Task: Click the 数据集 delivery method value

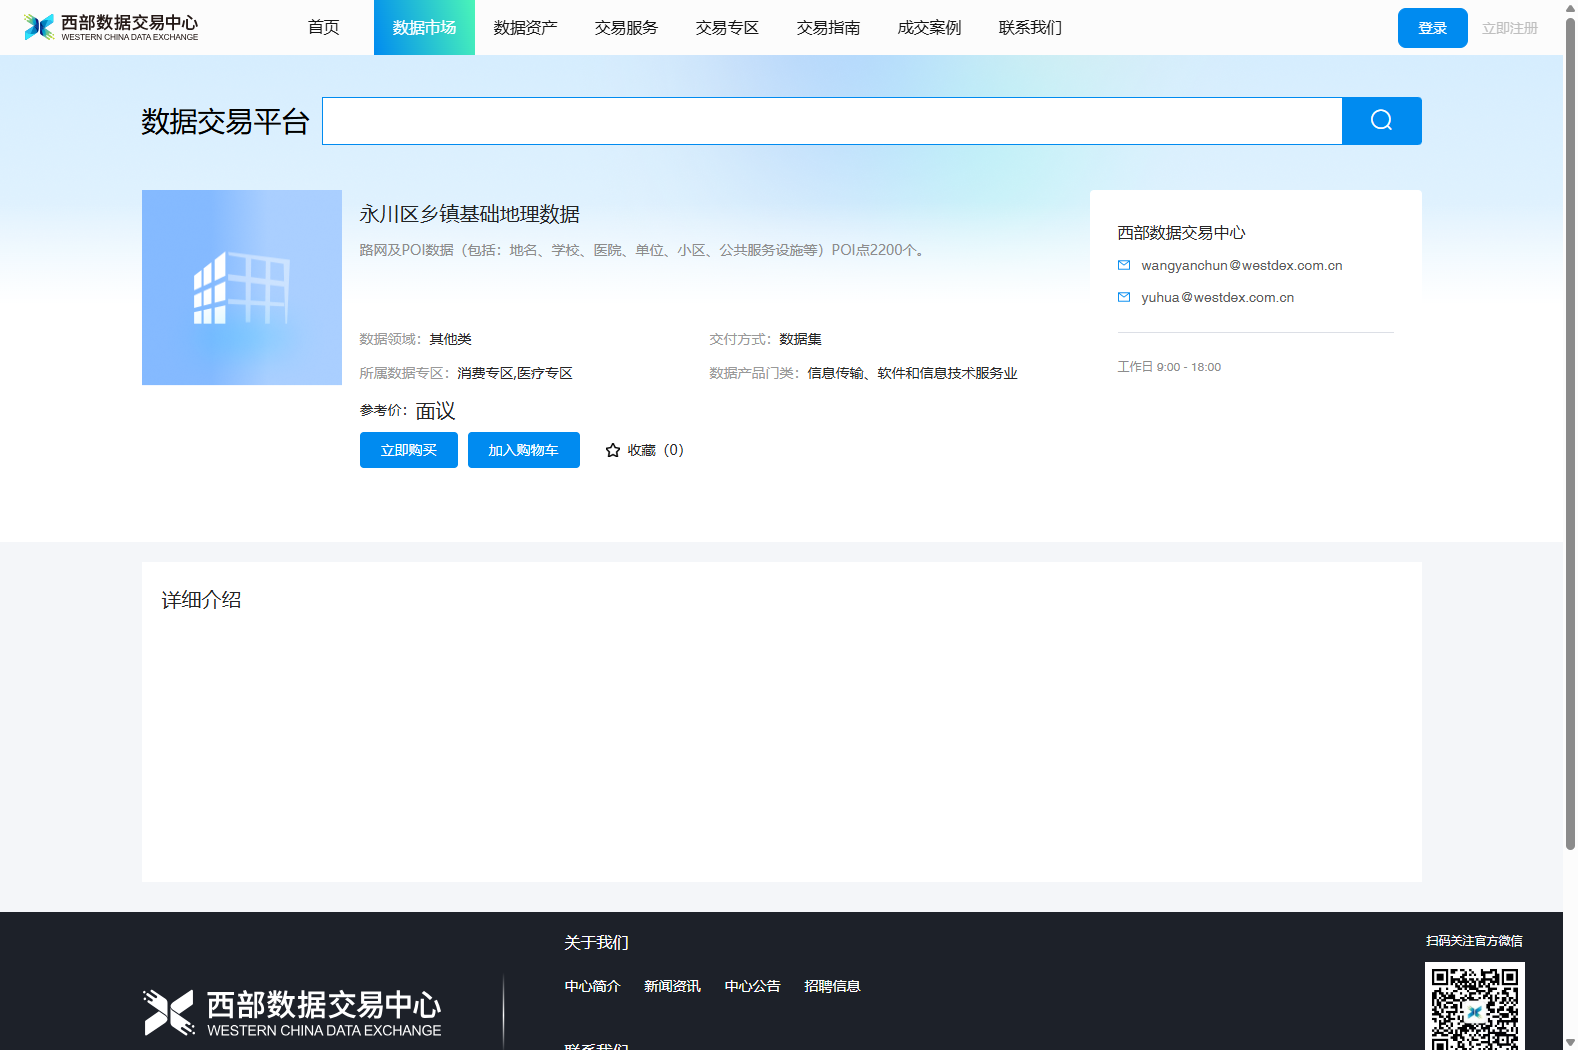Action: (800, 339)
